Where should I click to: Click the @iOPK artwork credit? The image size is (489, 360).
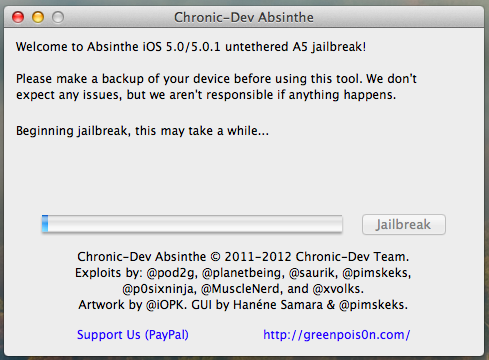pyautogui.click(x=166, y=305)
